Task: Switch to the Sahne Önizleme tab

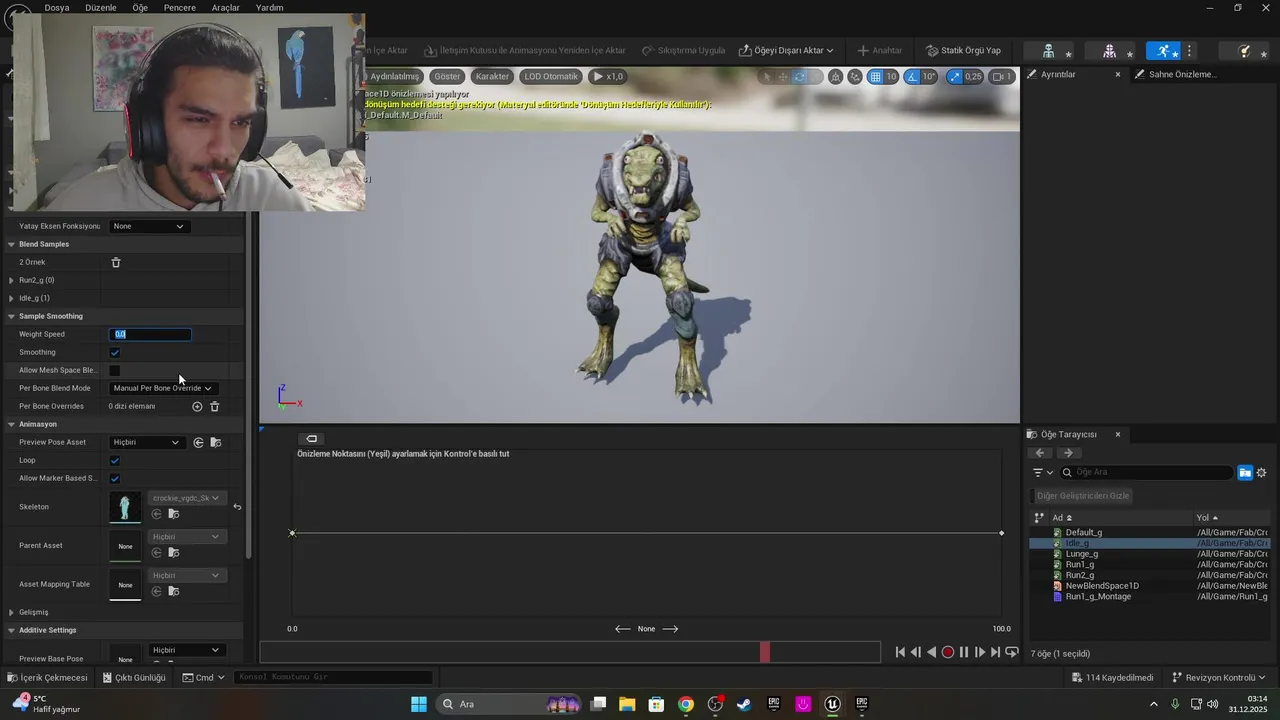Action: coord(1182,74)
